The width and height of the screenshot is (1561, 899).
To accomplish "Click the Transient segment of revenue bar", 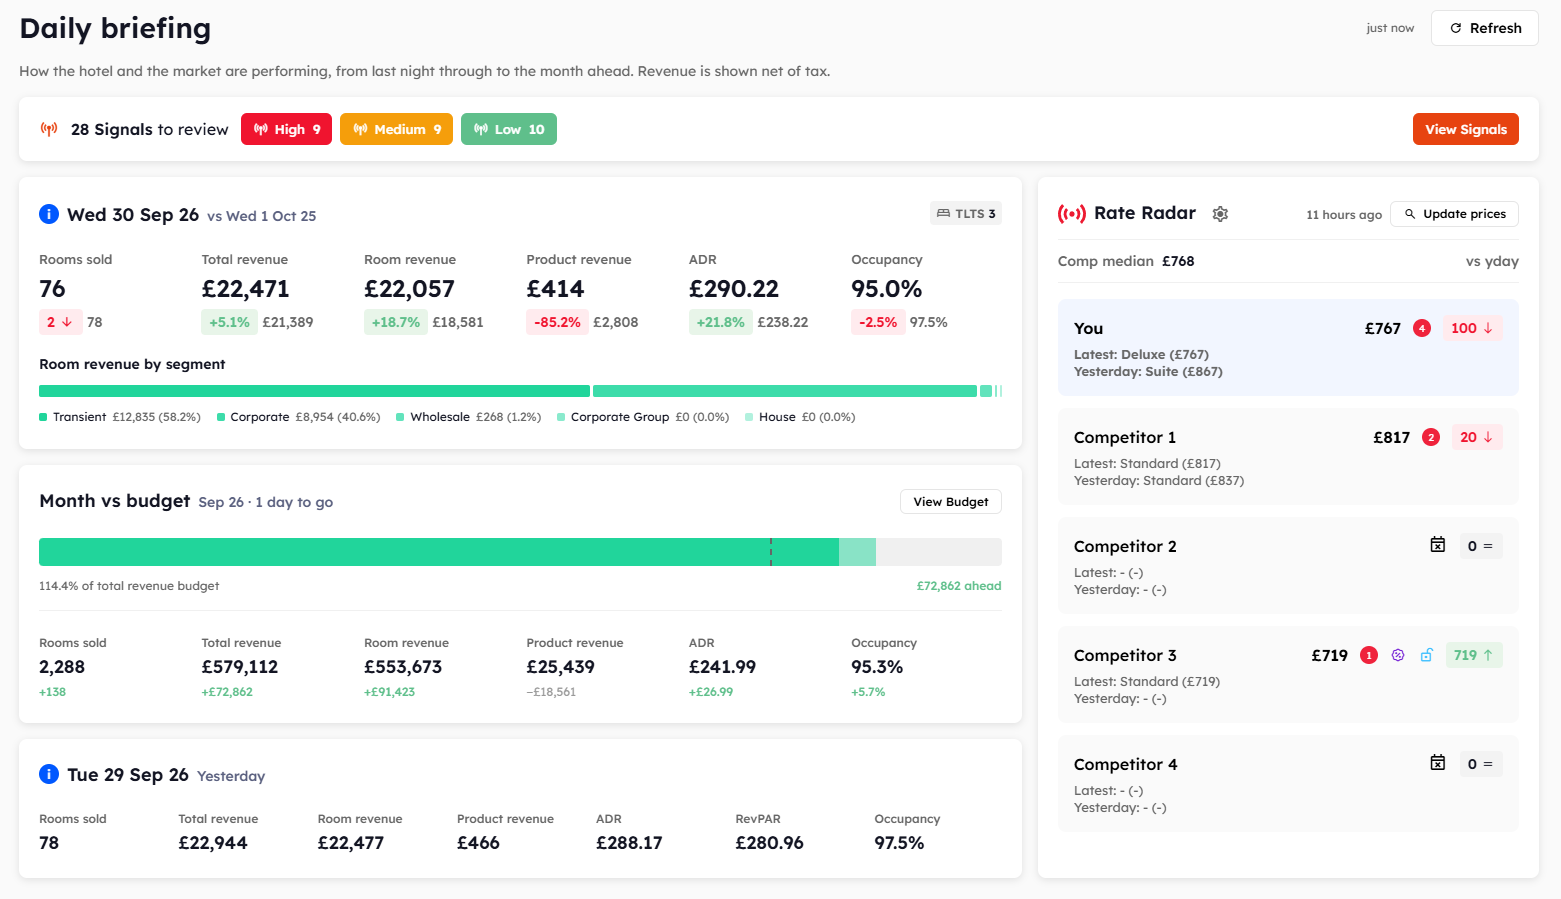I will [x=314, y=391].
